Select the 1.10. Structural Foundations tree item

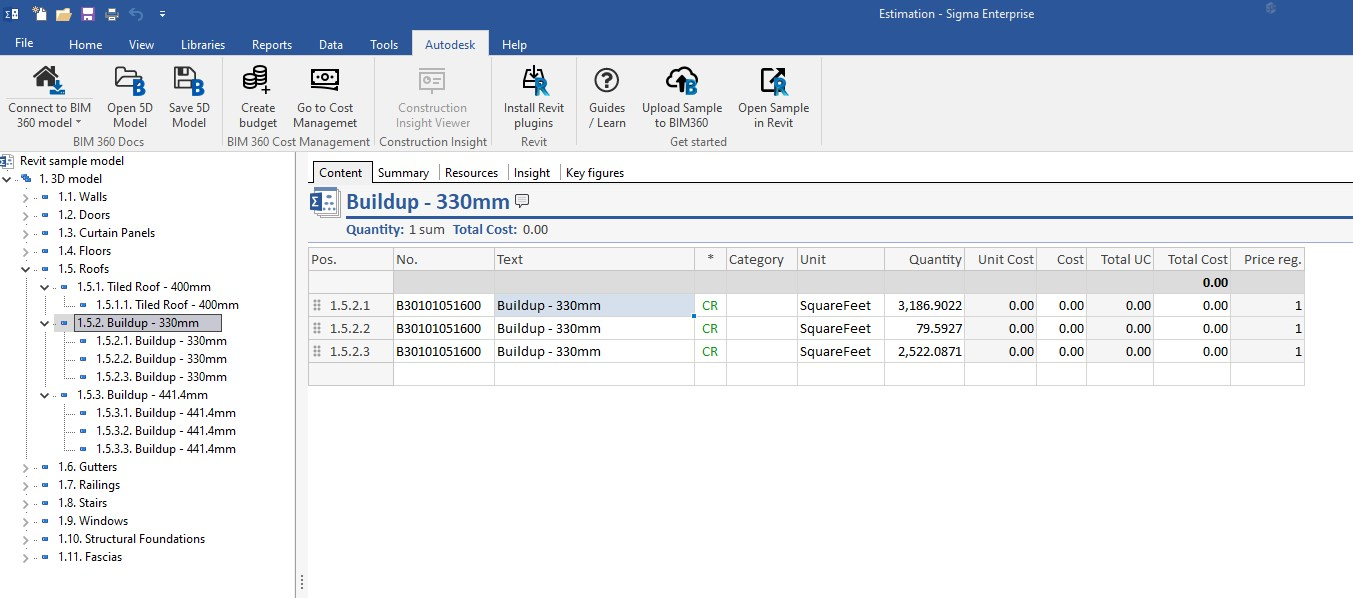pos(131,539)
